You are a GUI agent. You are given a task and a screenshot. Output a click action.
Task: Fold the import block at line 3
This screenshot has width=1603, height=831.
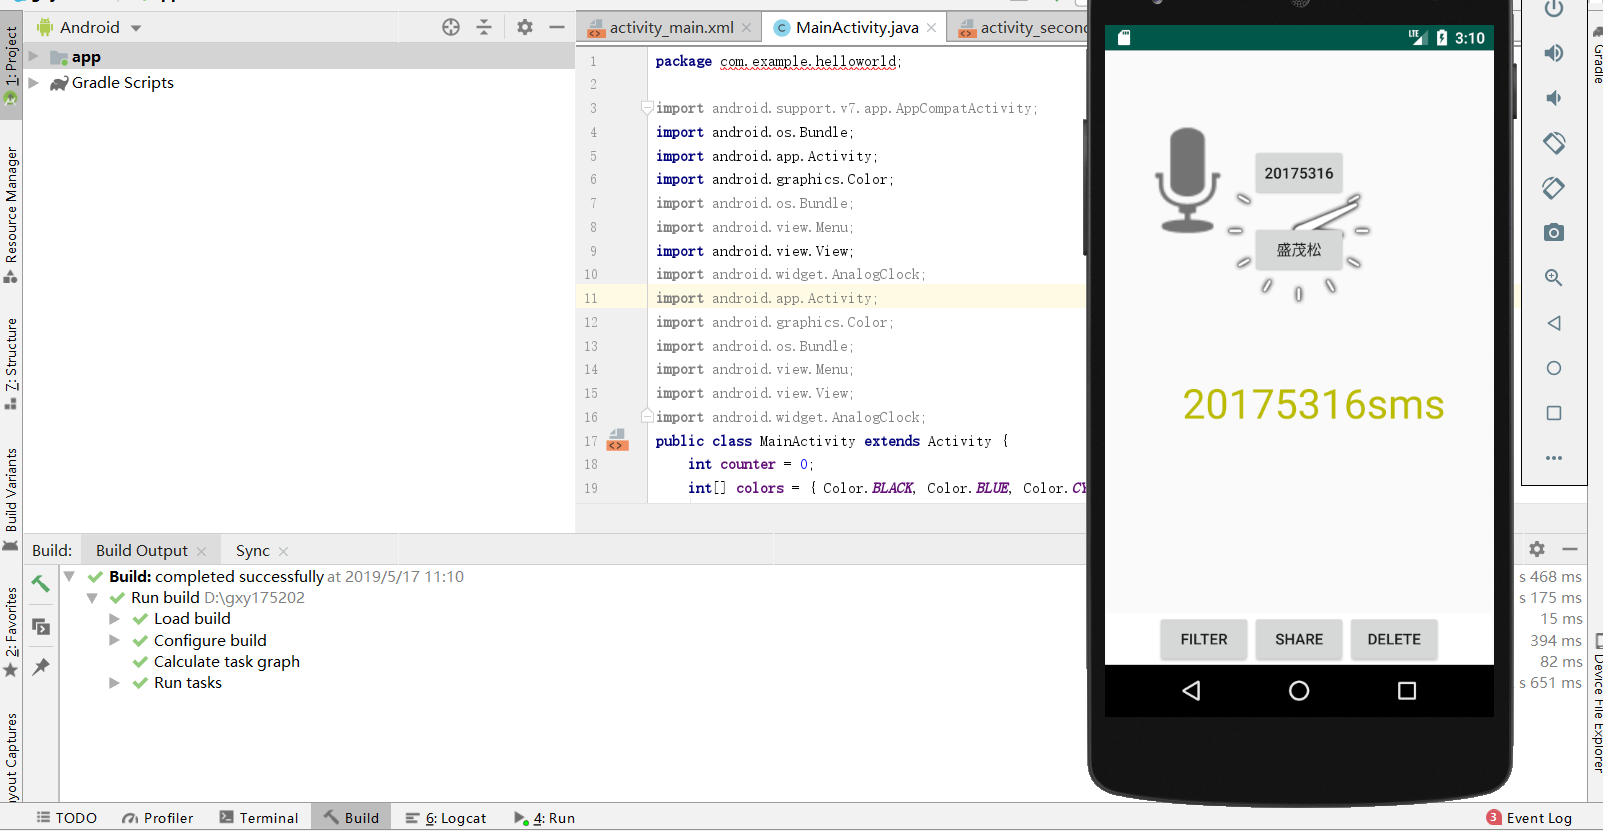point(647,108)
